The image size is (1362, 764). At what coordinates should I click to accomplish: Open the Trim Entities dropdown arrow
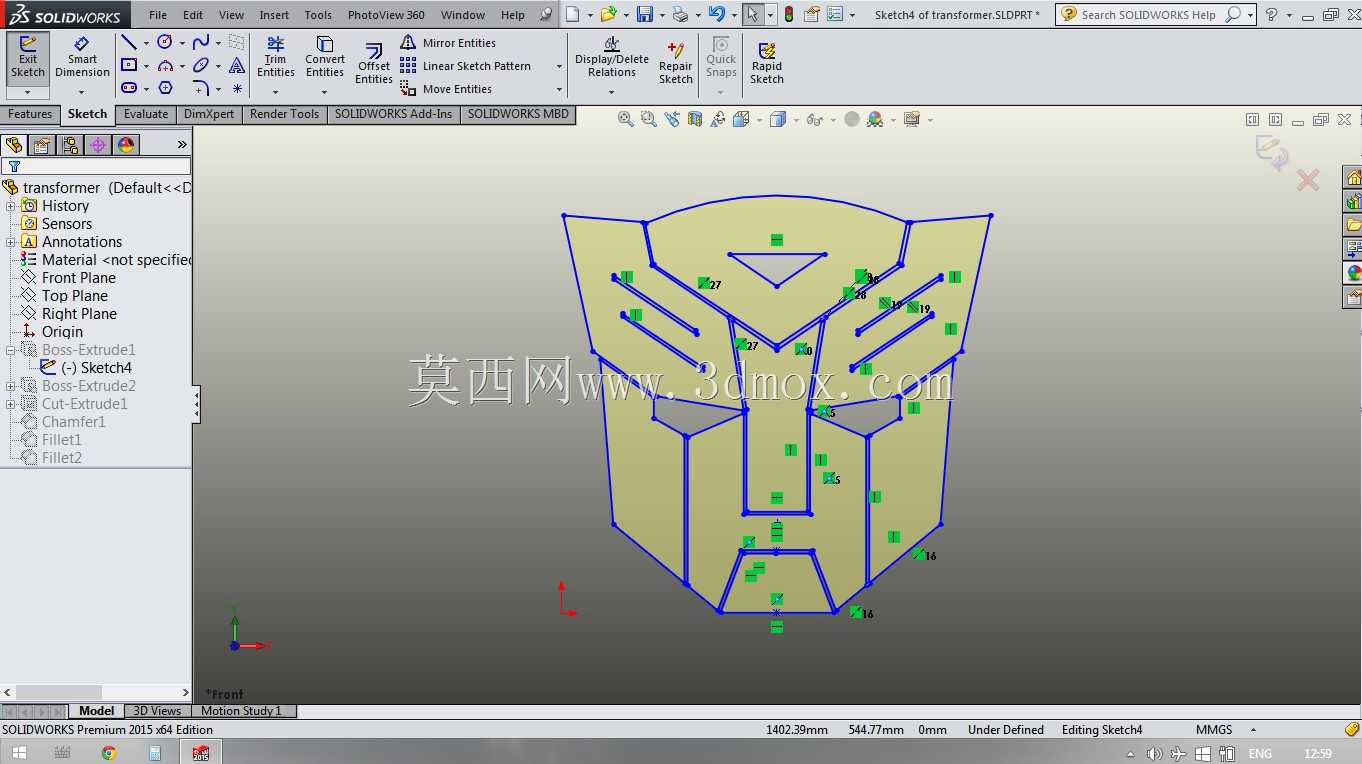[275, 93]
